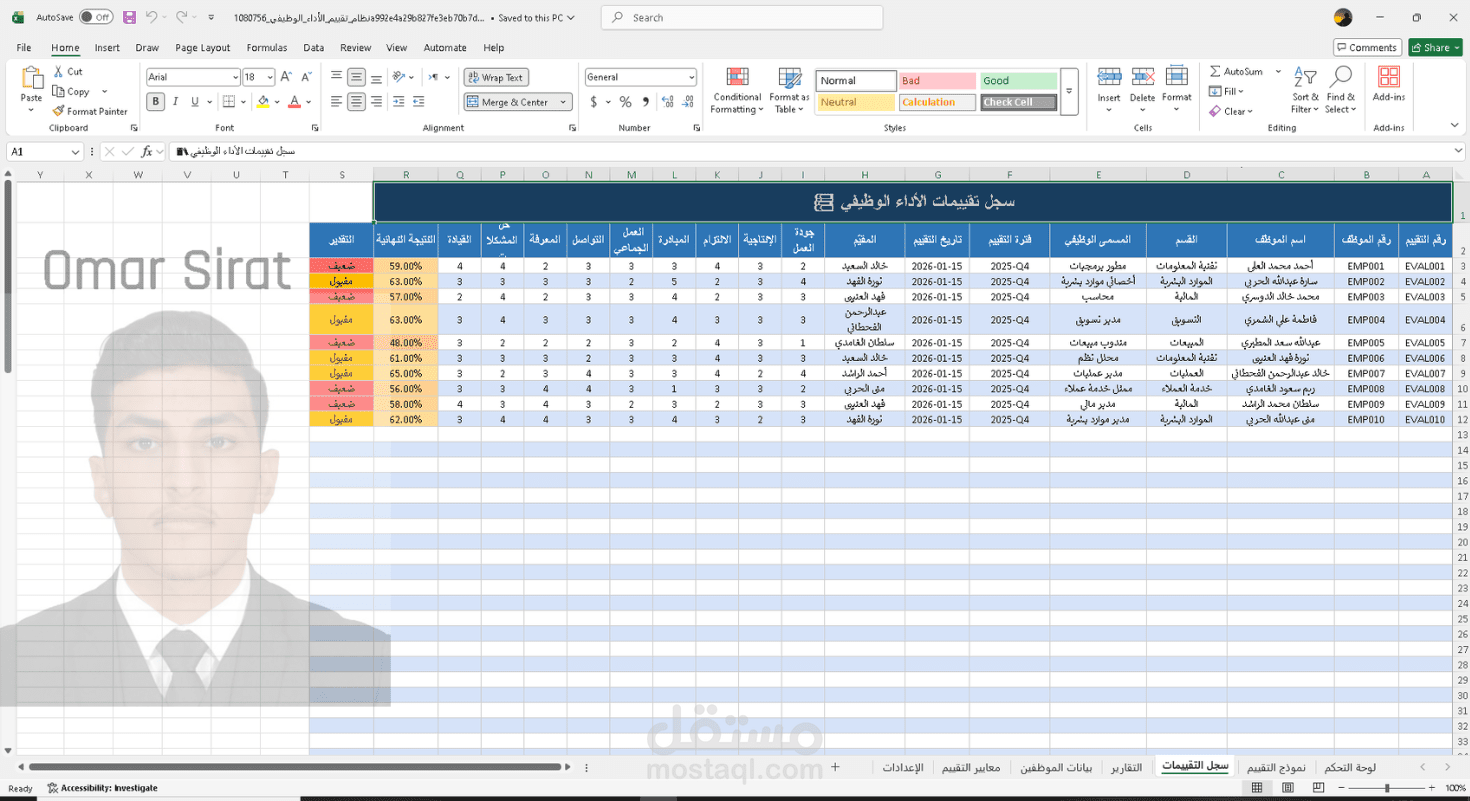Viewport: 1470px width, 801px height.
Task: Open the font name dropdown Arial
Action: coord(235,78)
